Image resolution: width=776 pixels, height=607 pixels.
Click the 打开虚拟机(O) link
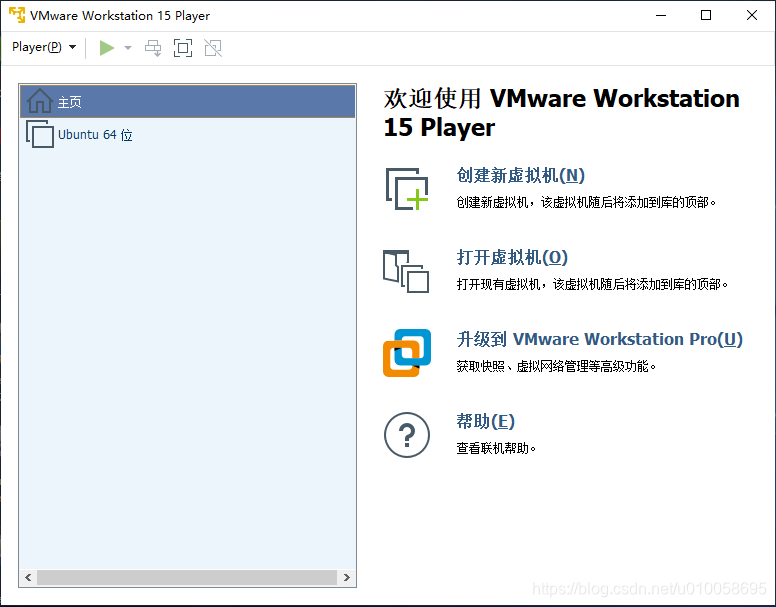click(512, 257)
